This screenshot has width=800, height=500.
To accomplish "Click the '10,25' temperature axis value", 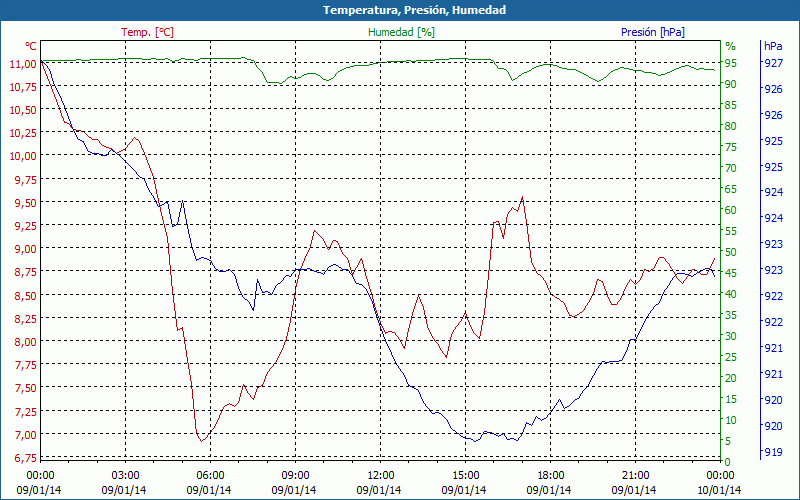I will click(23, 133).
